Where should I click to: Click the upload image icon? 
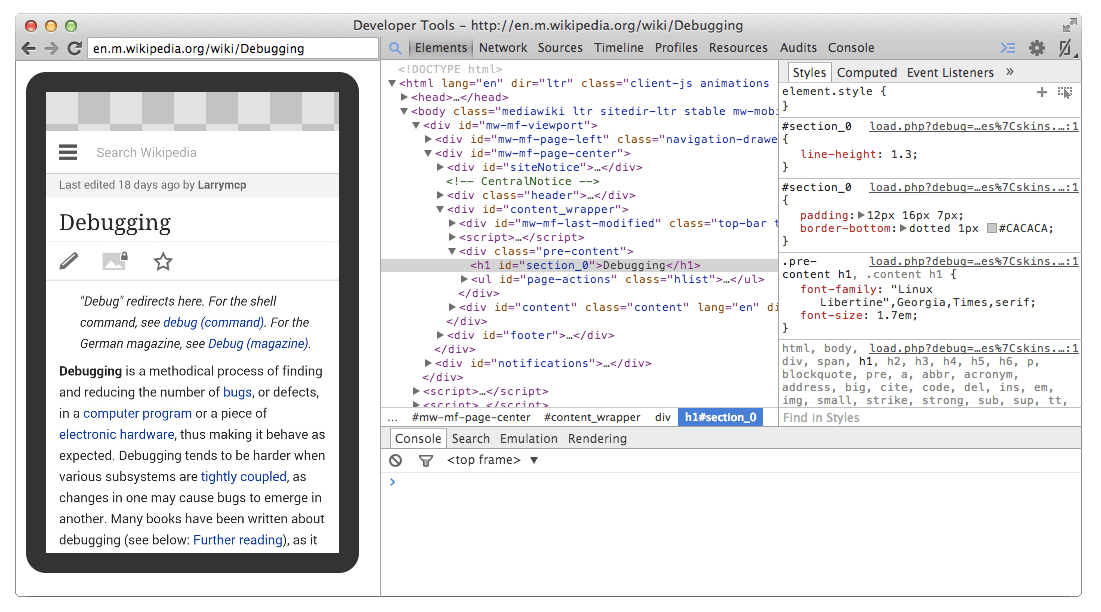coord(115,261)
